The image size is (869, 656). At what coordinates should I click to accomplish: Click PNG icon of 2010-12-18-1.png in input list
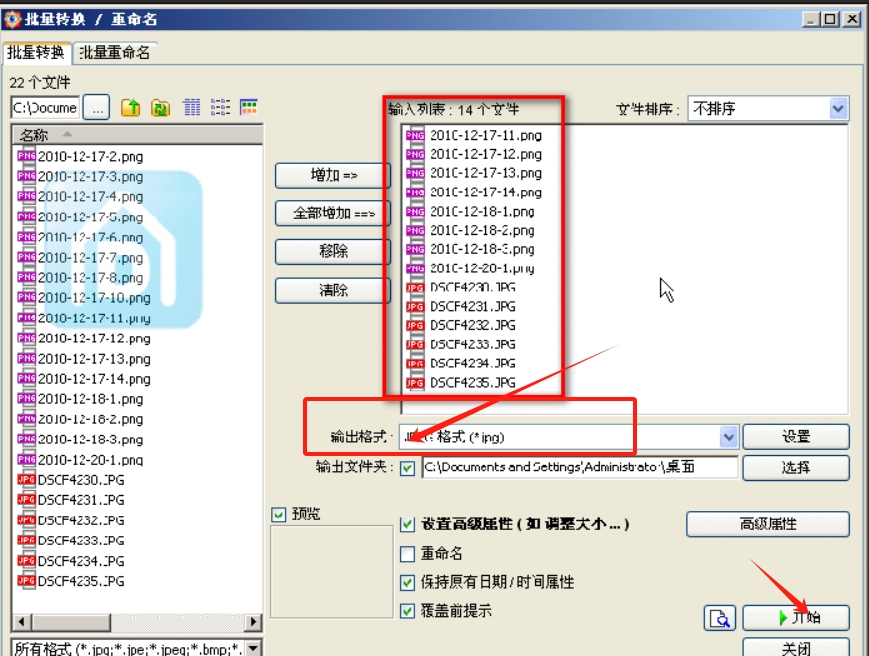click(x=415, y=212)
